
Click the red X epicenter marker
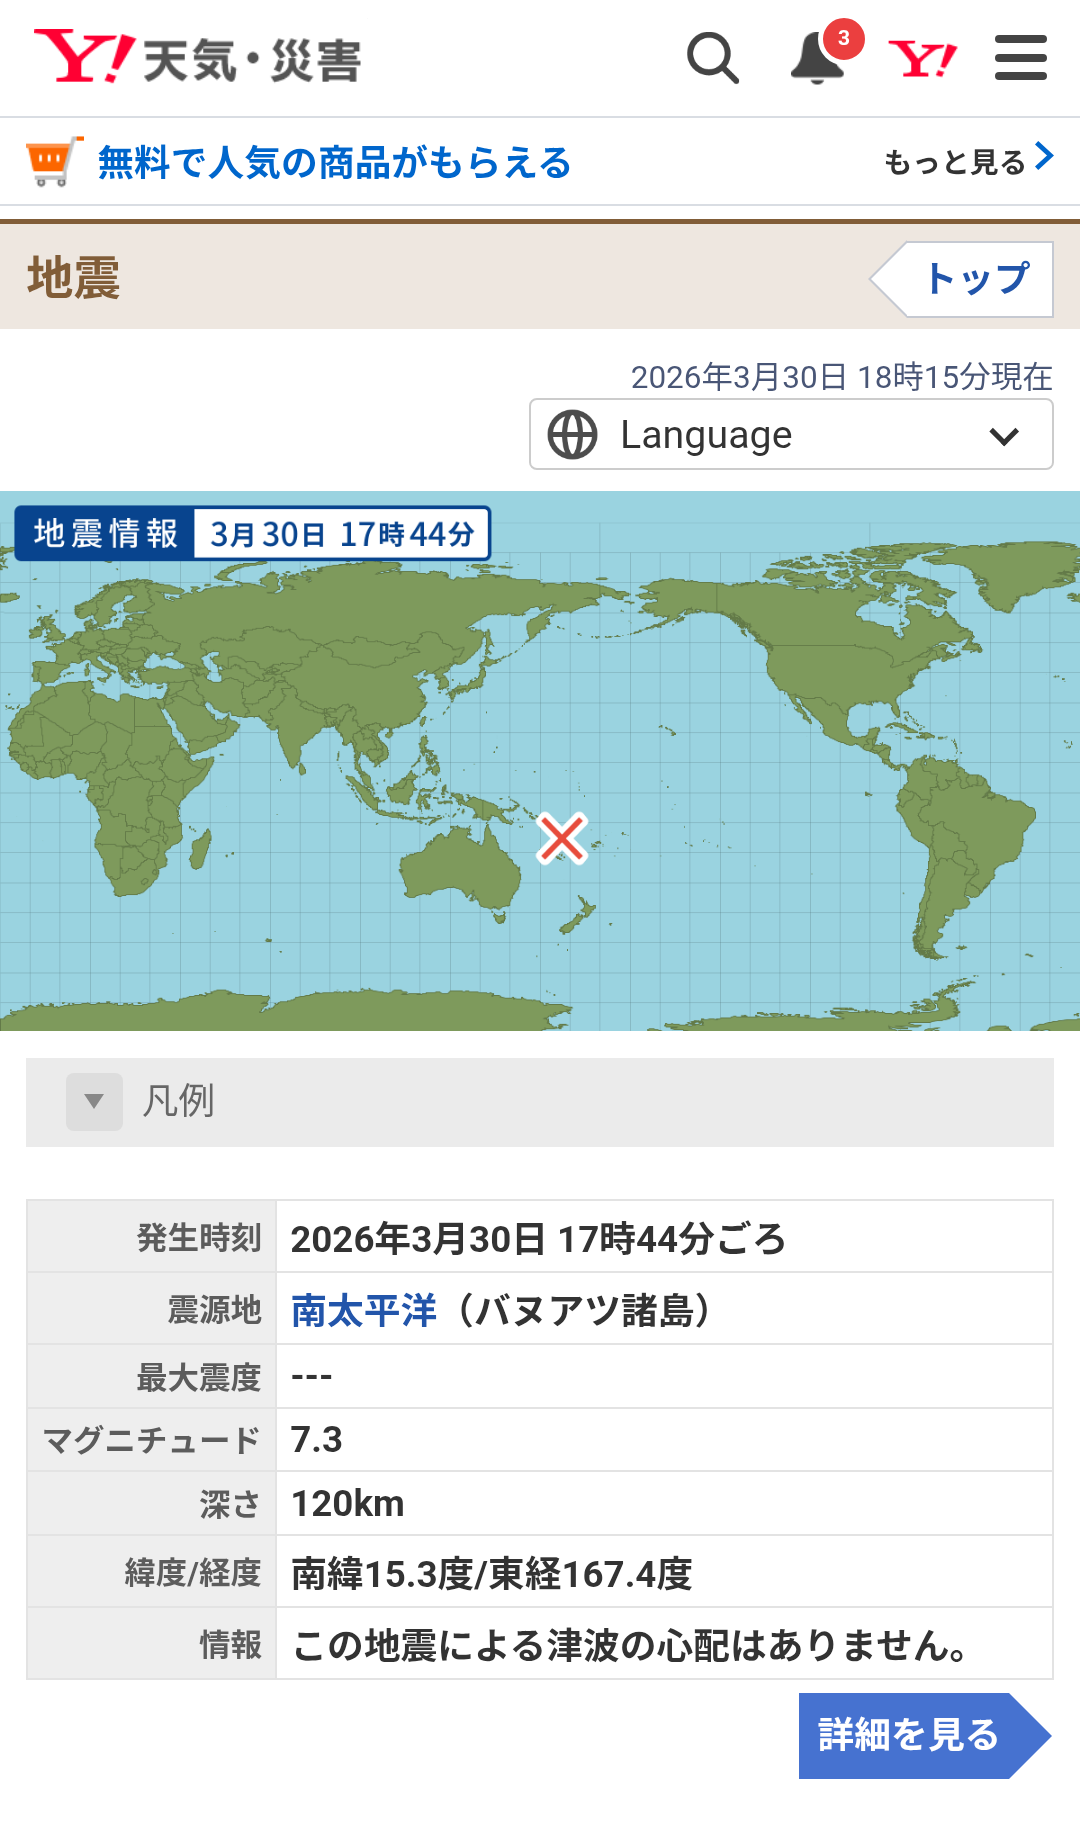click(562, 838)
